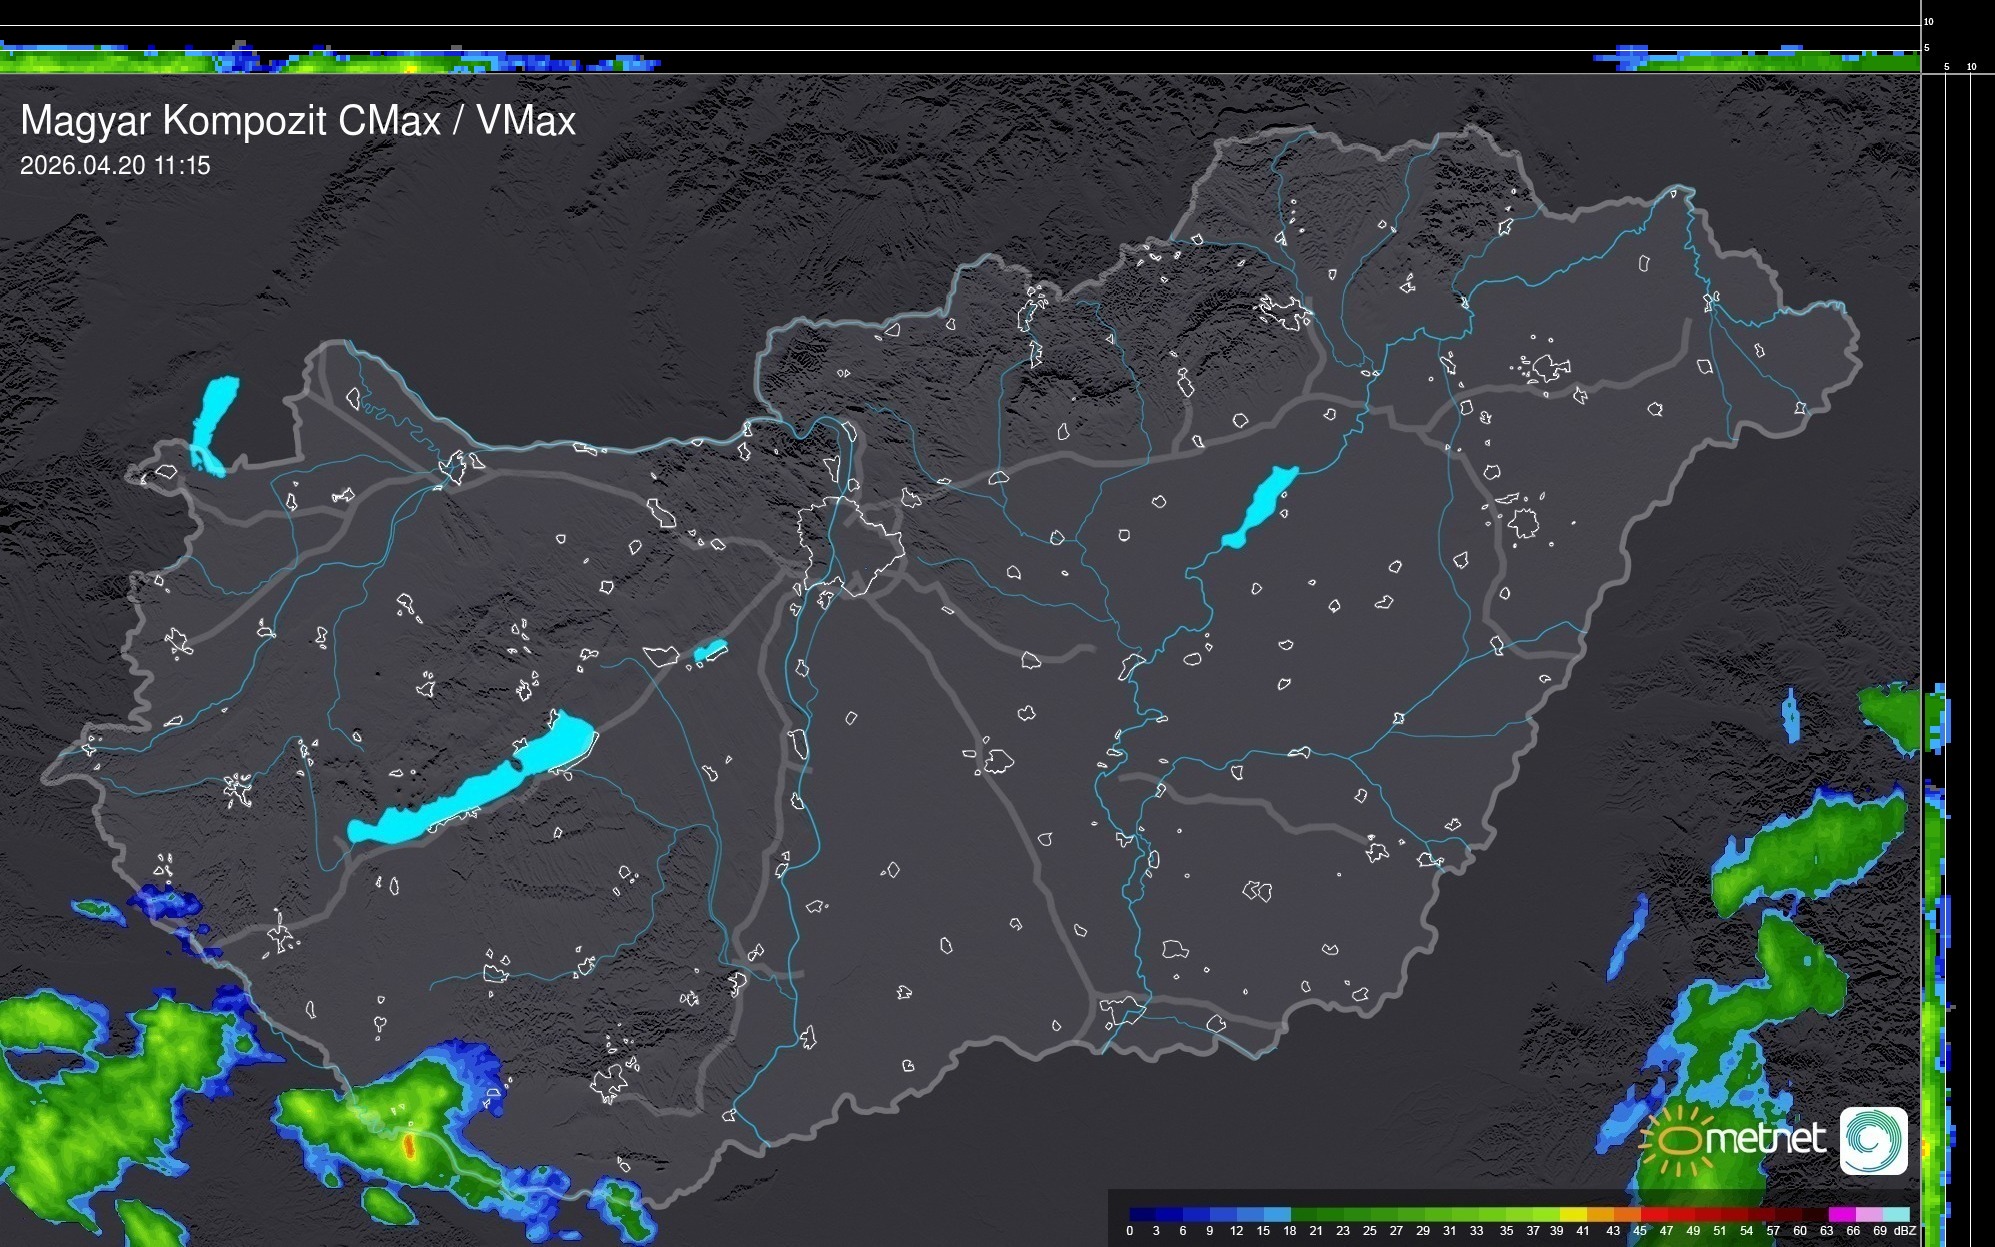Click the teal swirl app icon
Screen dimensions: 1995x1247
tap(1873, 1140)
